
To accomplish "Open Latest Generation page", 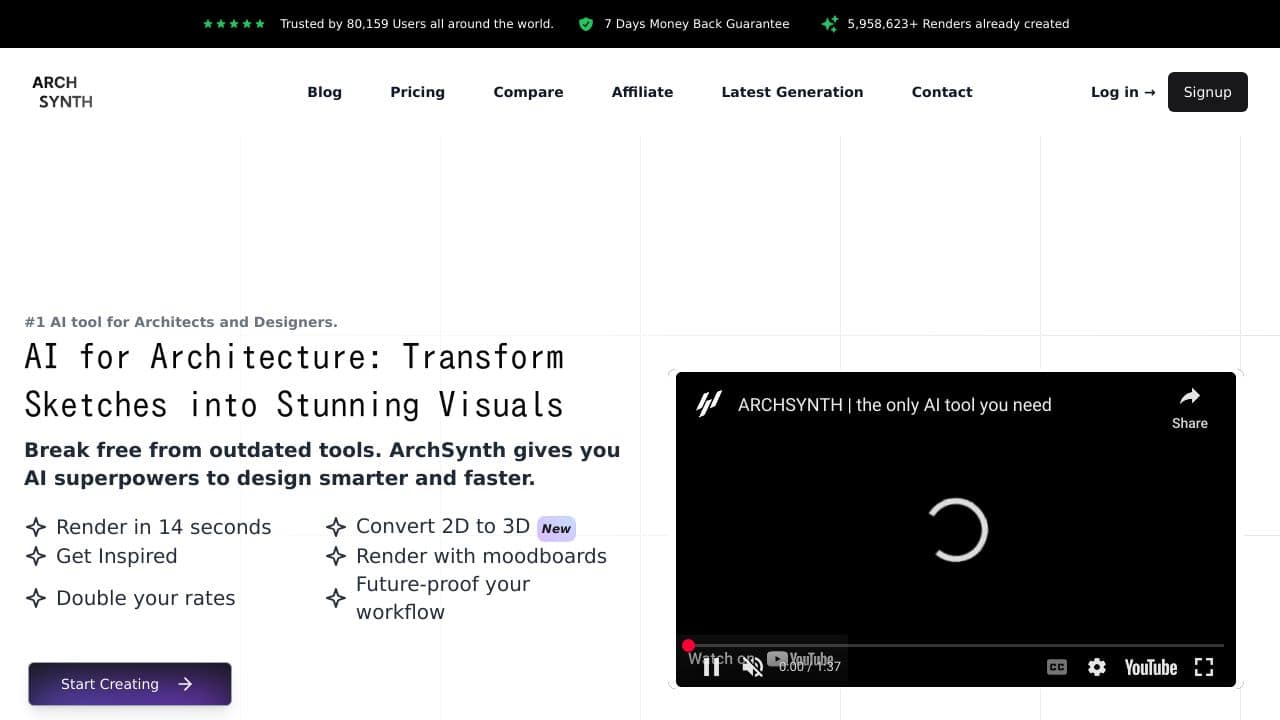I will pos(792,92).
